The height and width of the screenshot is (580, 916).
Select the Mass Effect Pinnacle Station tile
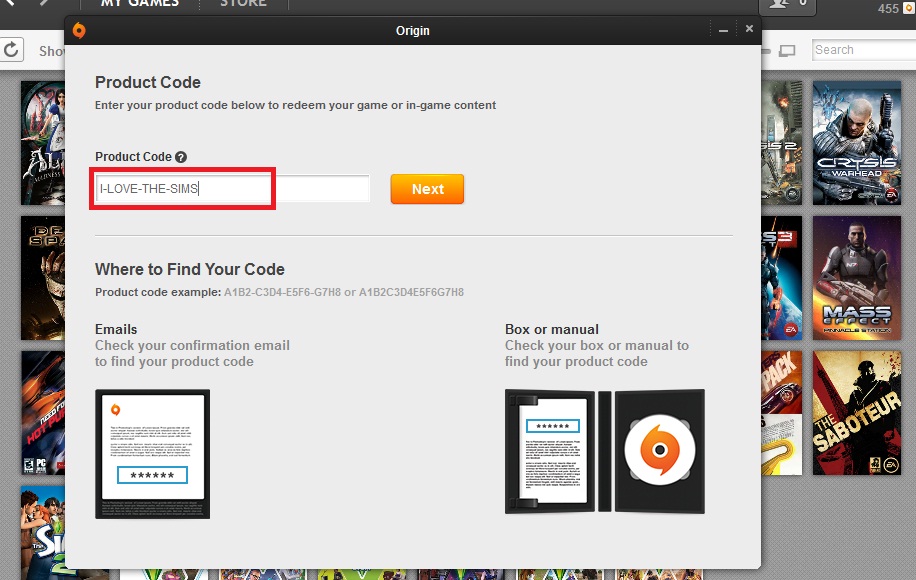tap(856, 278)
